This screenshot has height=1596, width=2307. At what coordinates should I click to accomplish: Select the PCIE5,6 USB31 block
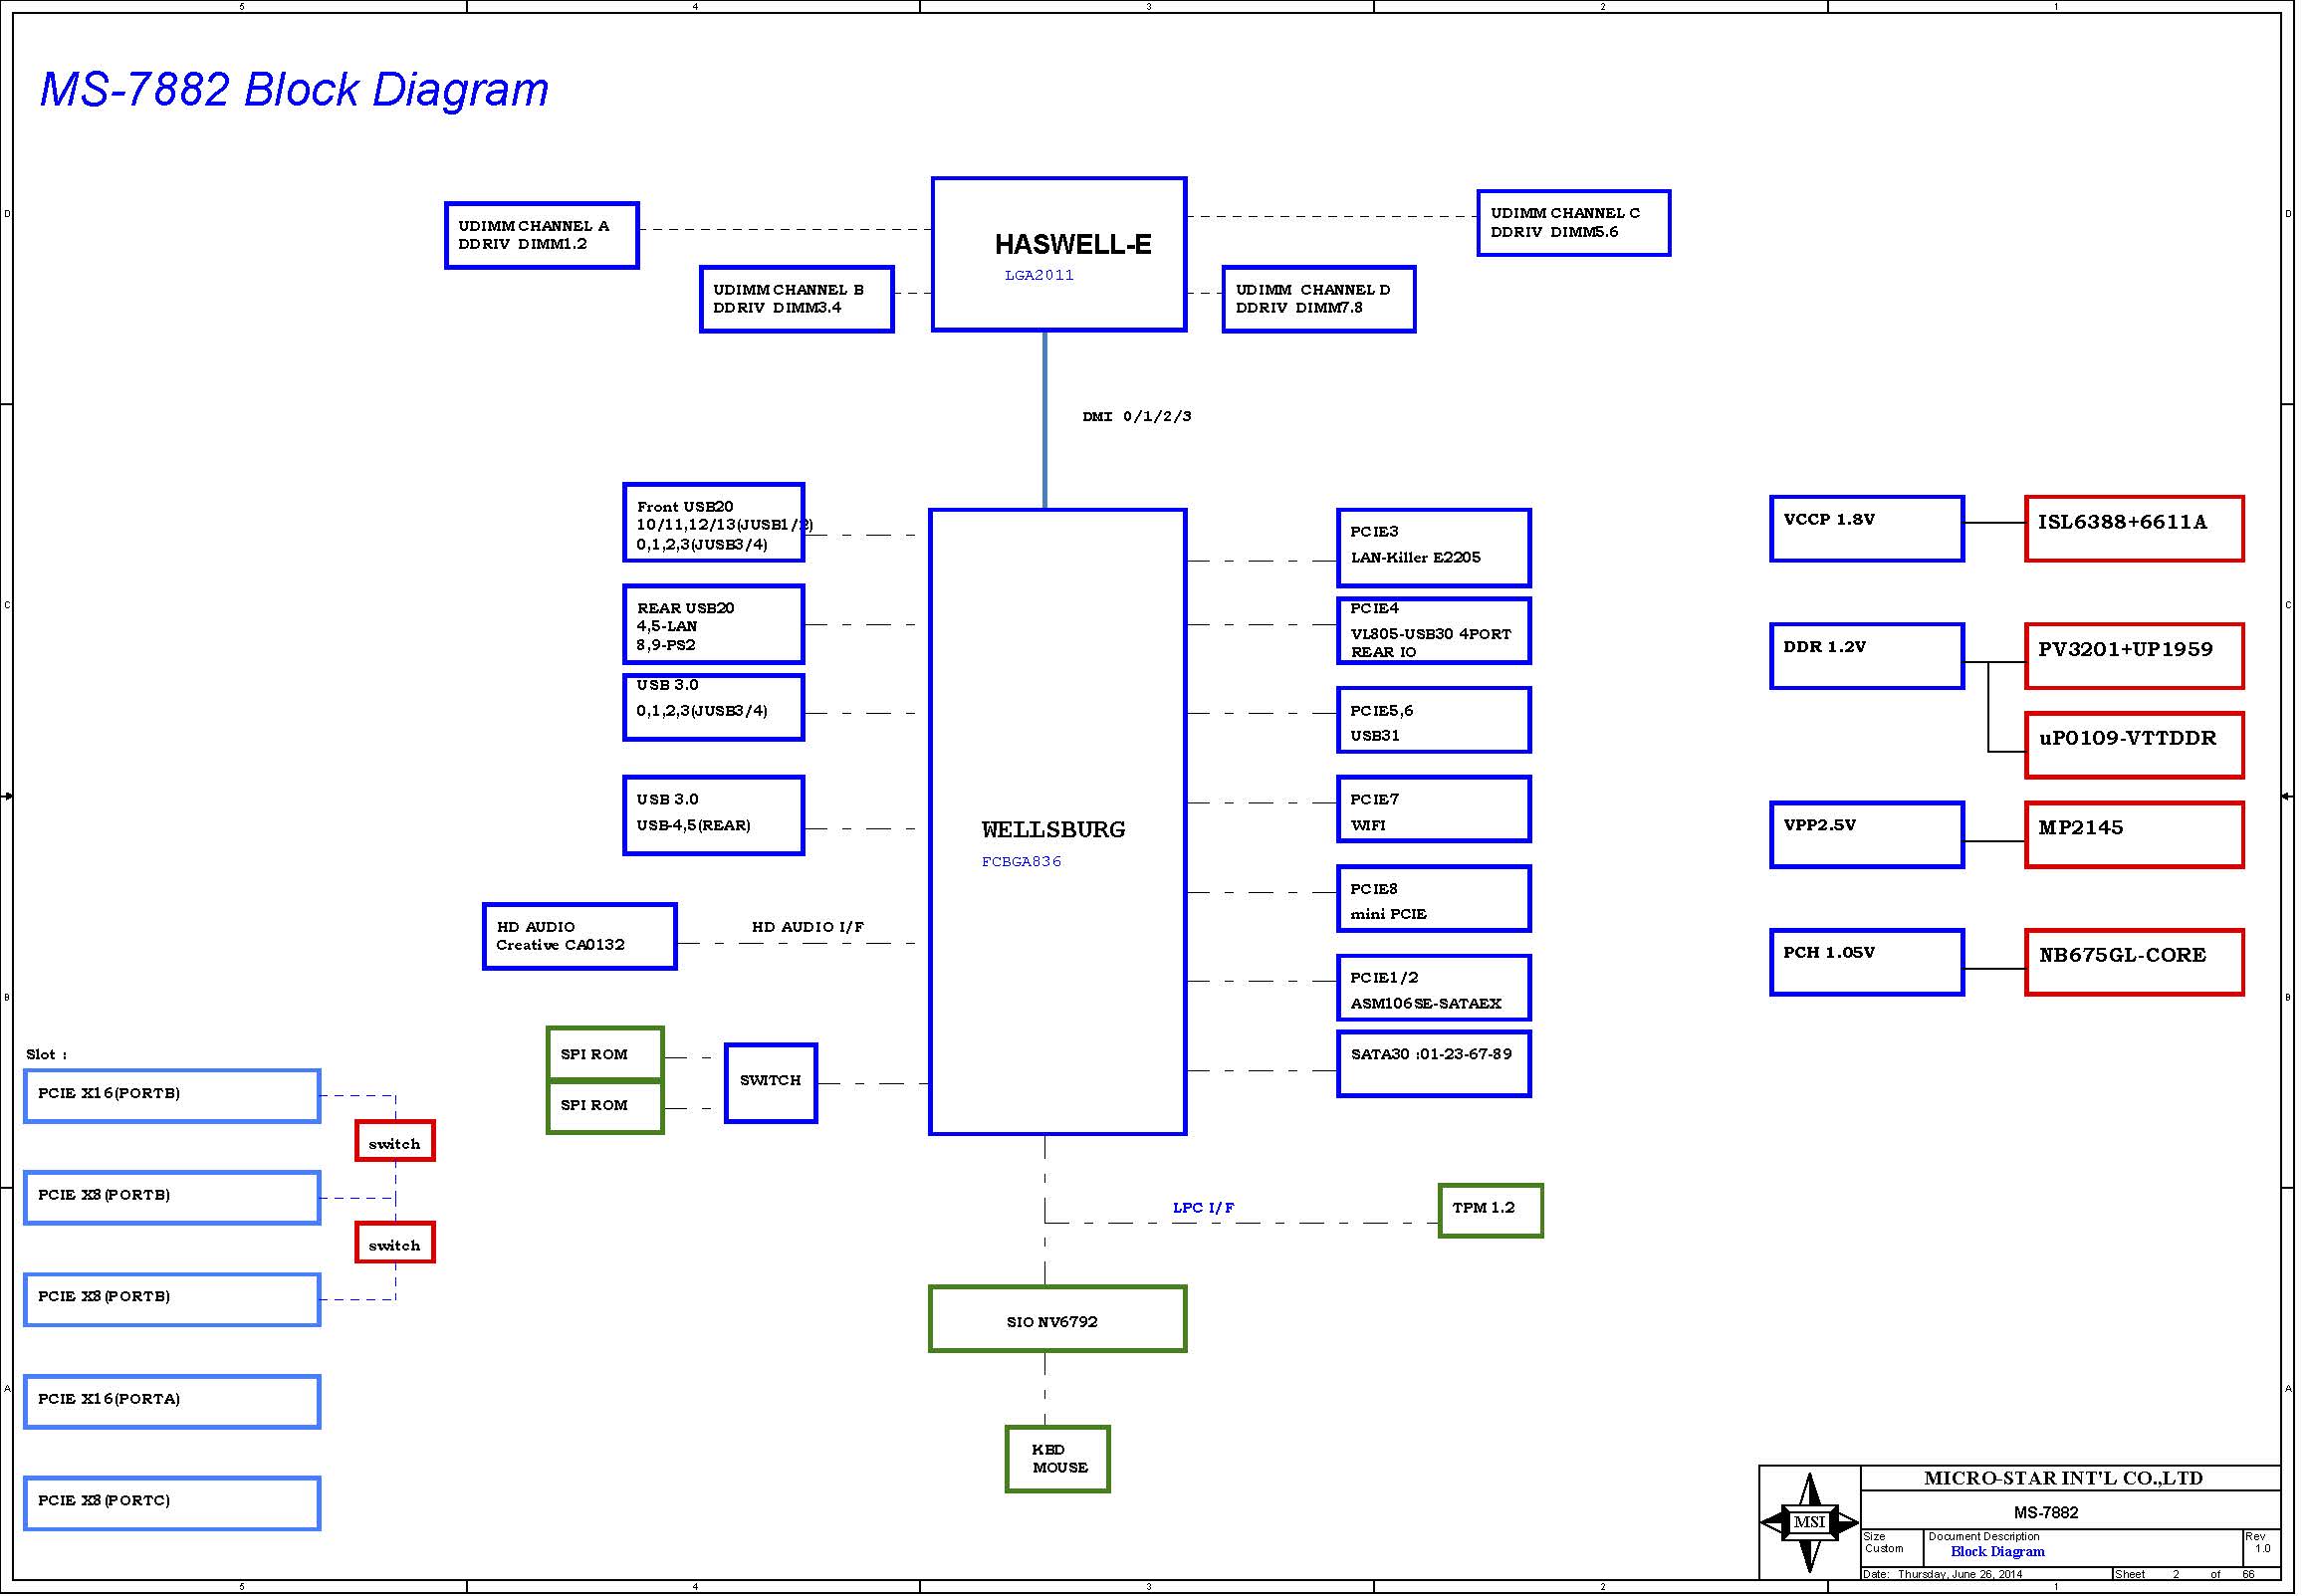pyautogui.click(x=1433, y=720)
